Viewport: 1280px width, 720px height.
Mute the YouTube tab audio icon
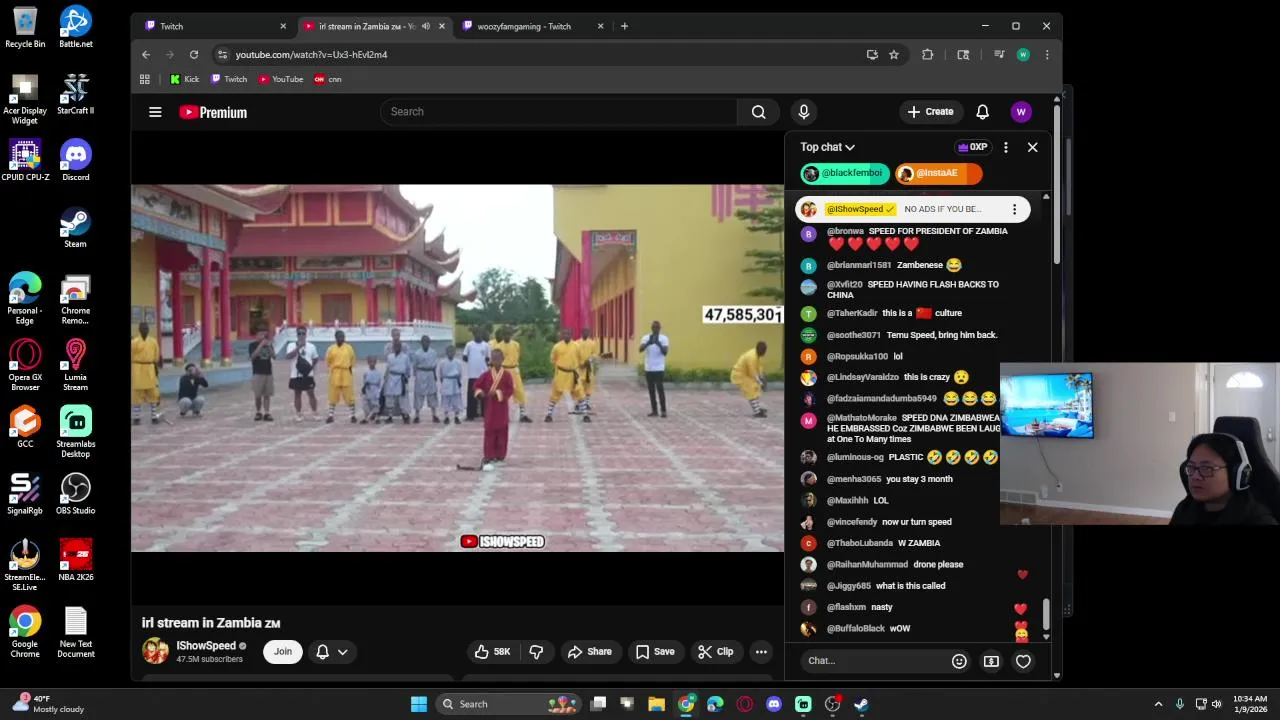[x=426, y=26]
